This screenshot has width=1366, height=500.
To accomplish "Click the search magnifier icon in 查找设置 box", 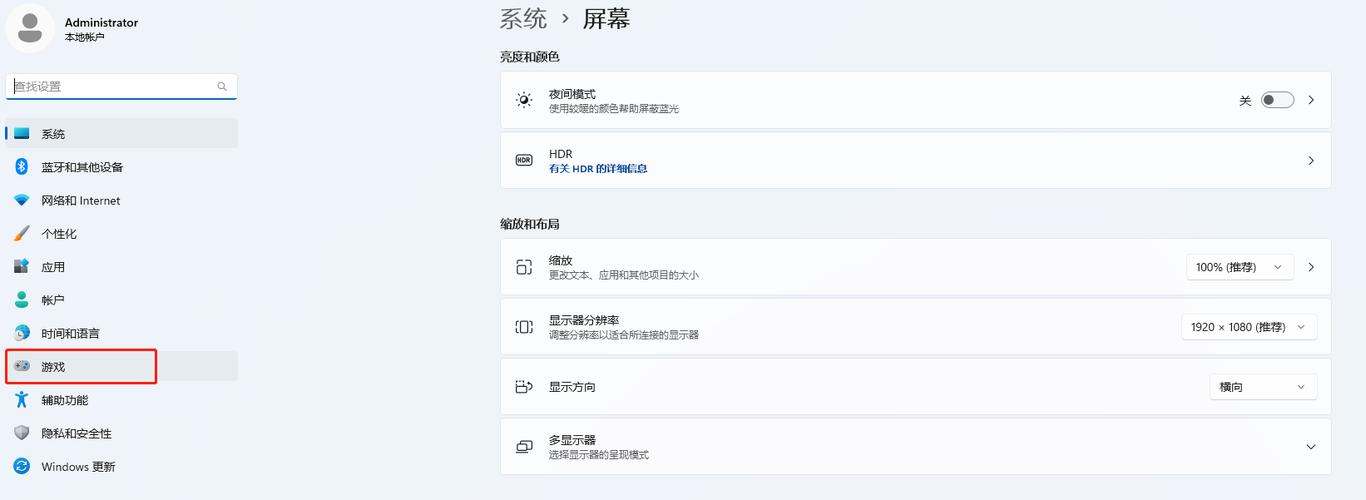I will [222, 87].
